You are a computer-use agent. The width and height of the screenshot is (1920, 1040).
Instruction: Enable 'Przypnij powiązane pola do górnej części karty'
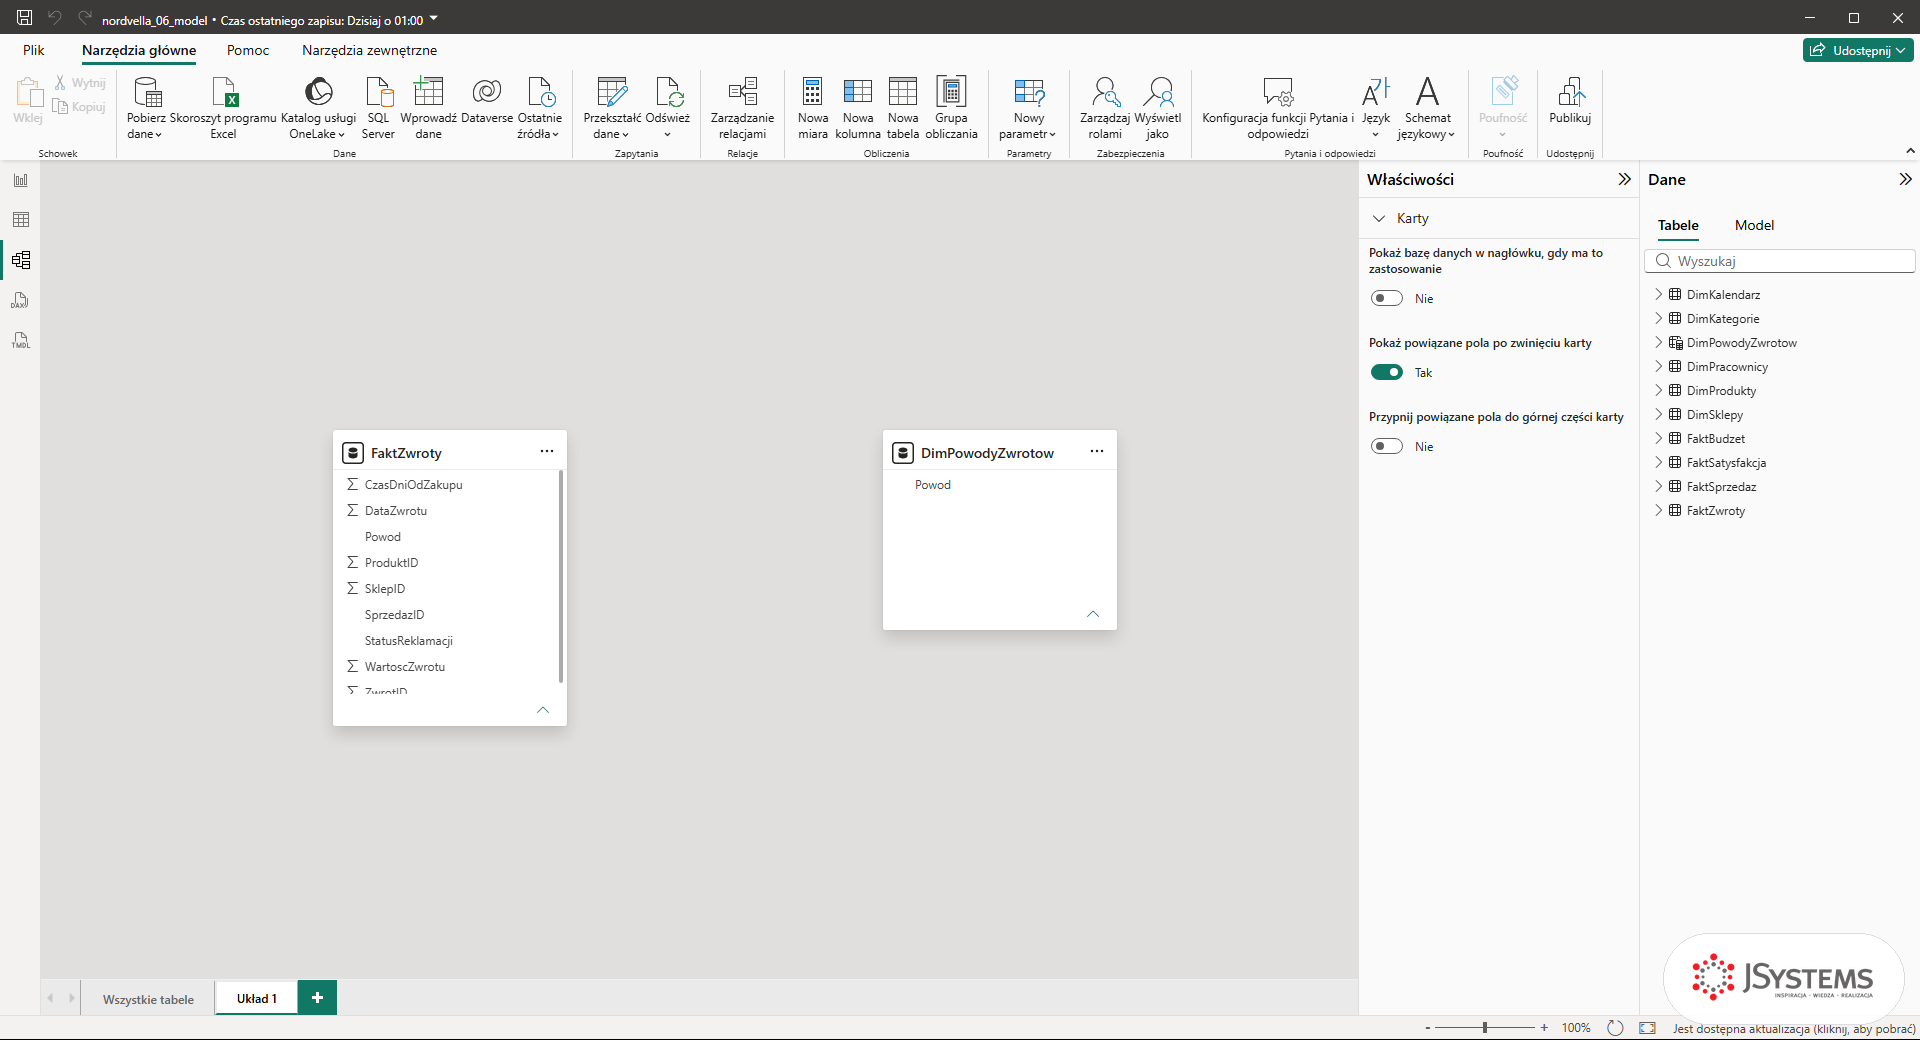click(1387, 446)
